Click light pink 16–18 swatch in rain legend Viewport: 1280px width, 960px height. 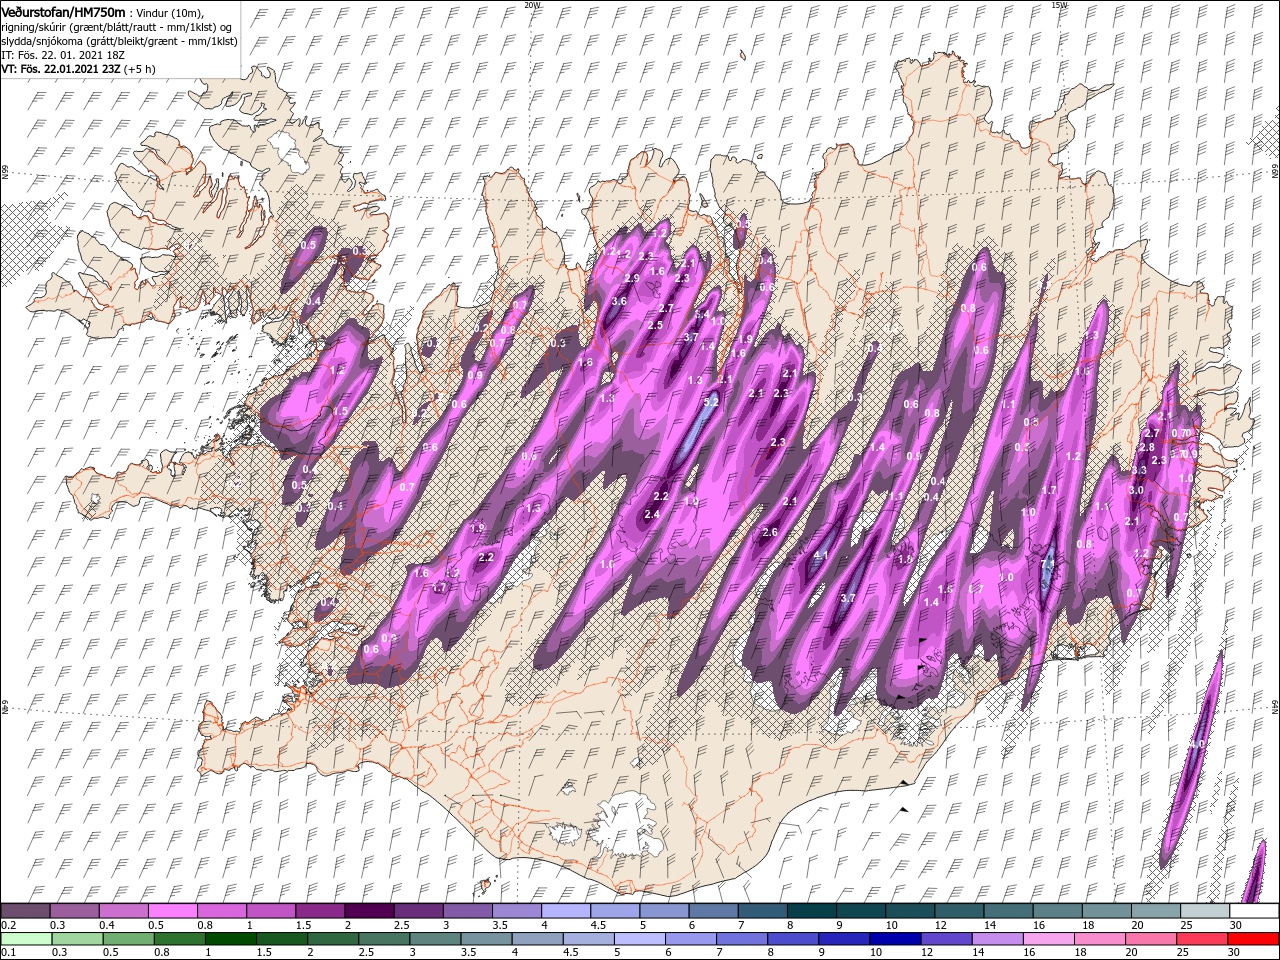(1047, 939)
